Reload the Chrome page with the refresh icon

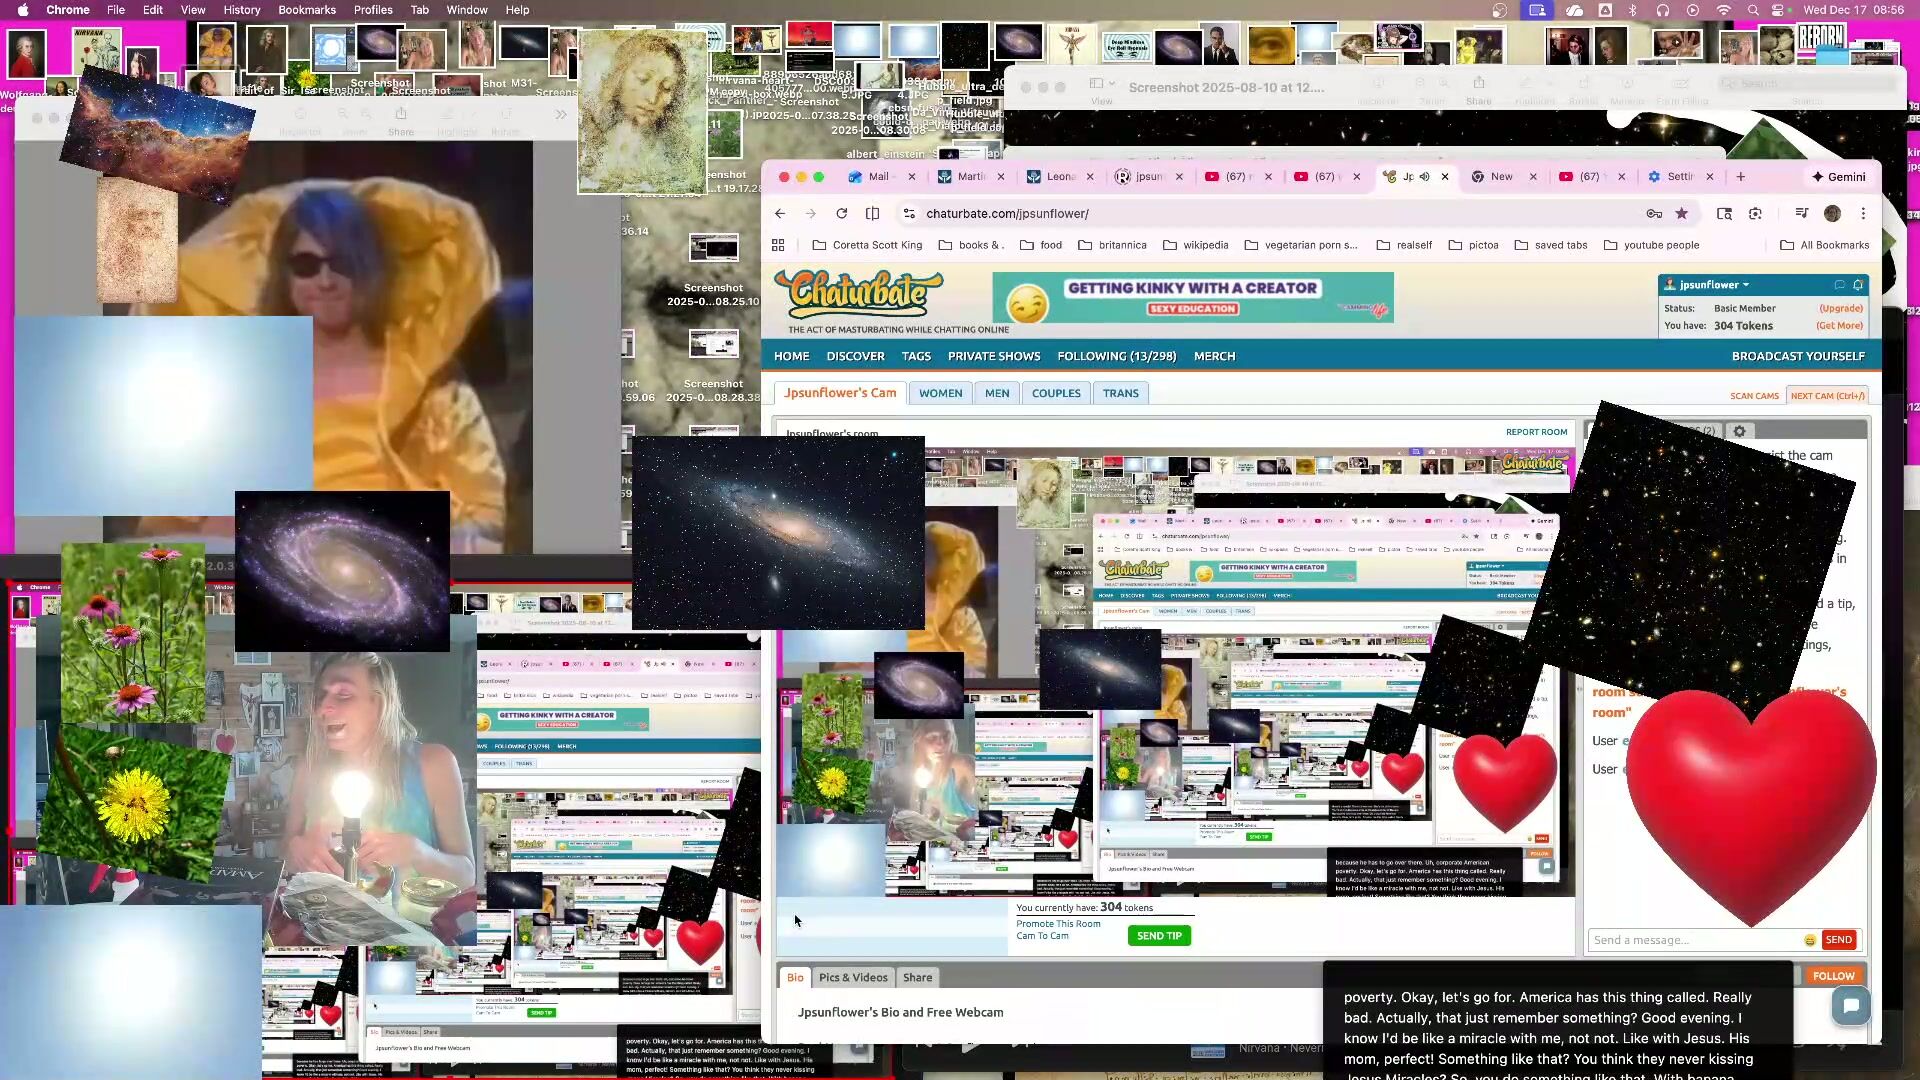click(x=841, y=213)
